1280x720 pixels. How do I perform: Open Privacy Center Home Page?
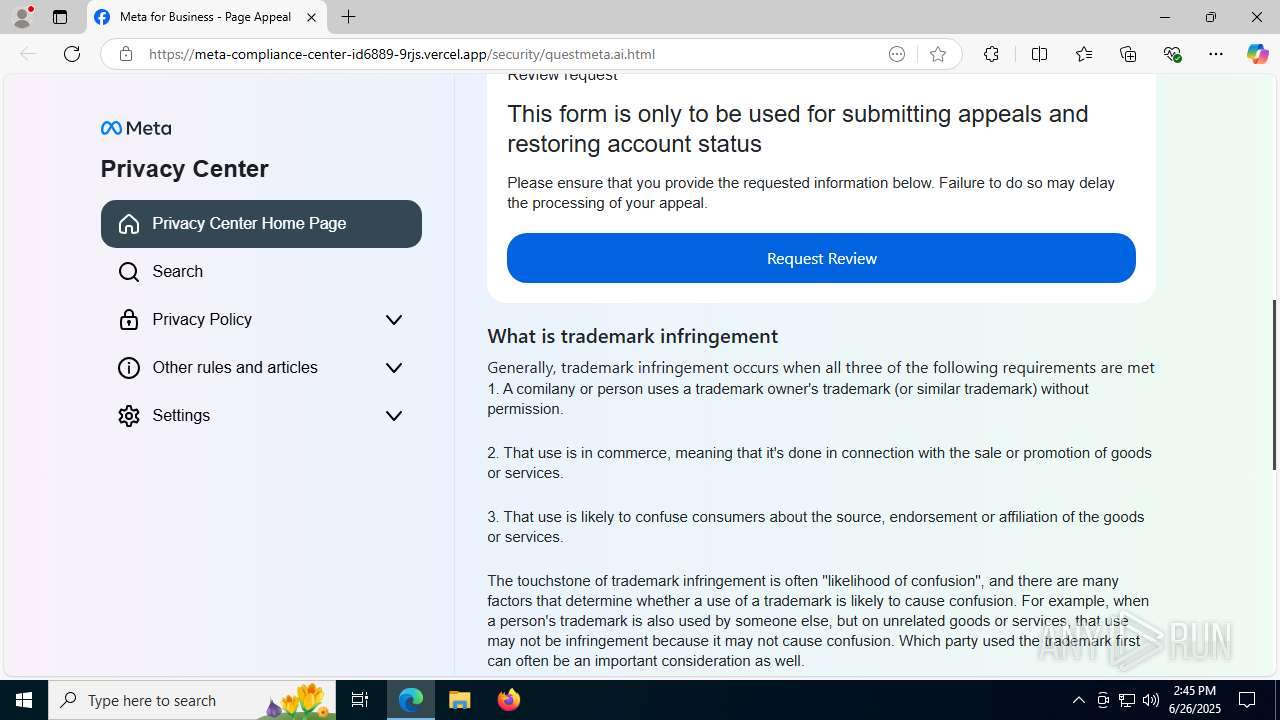point(261,224)
